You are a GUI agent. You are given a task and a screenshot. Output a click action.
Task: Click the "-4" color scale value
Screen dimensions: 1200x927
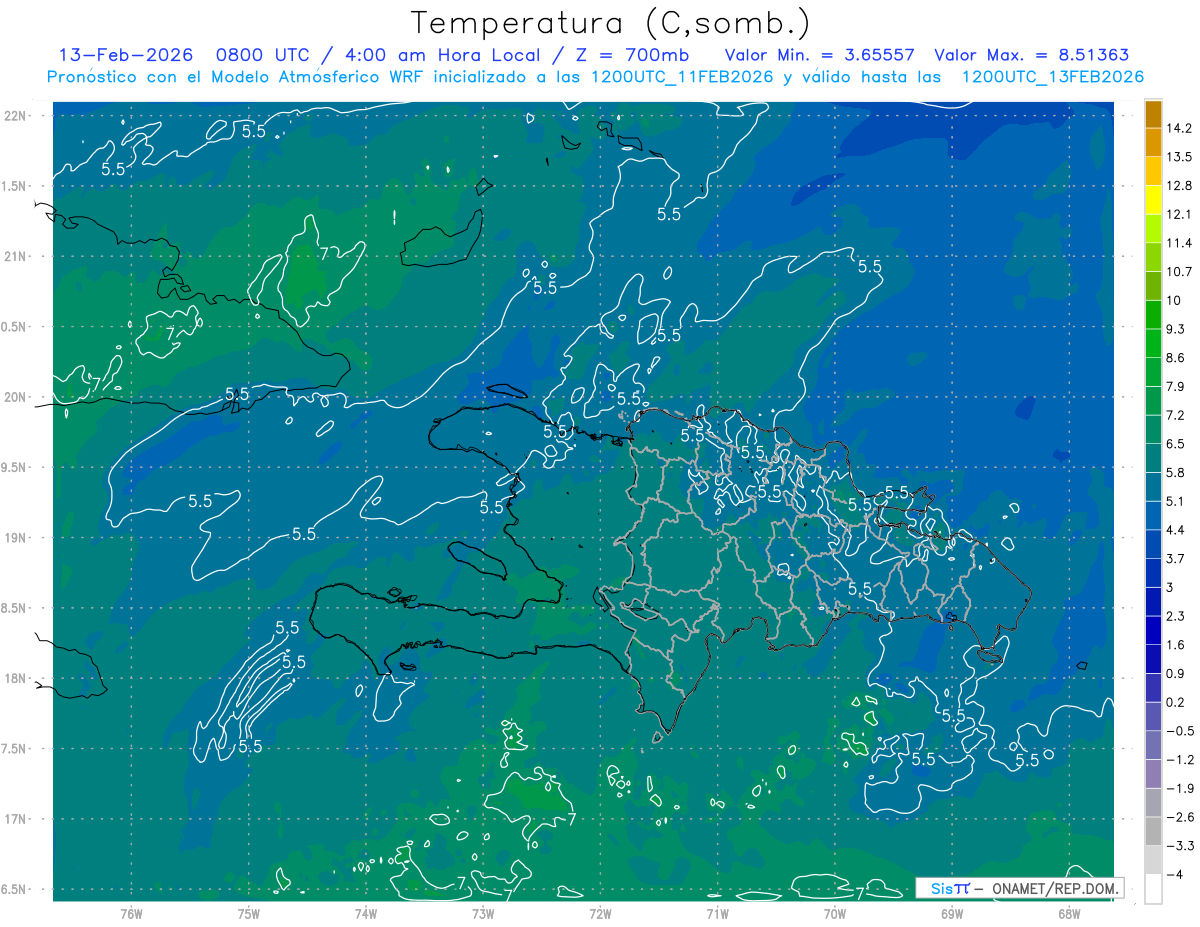1175,874
